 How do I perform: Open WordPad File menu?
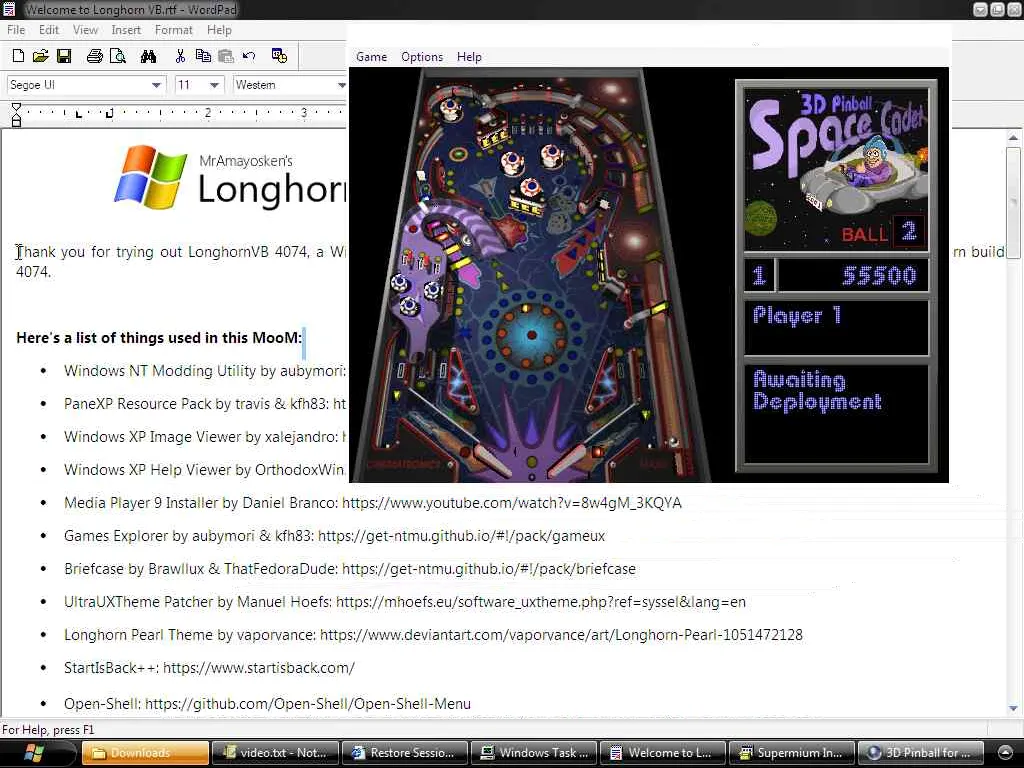coord(16,30)
